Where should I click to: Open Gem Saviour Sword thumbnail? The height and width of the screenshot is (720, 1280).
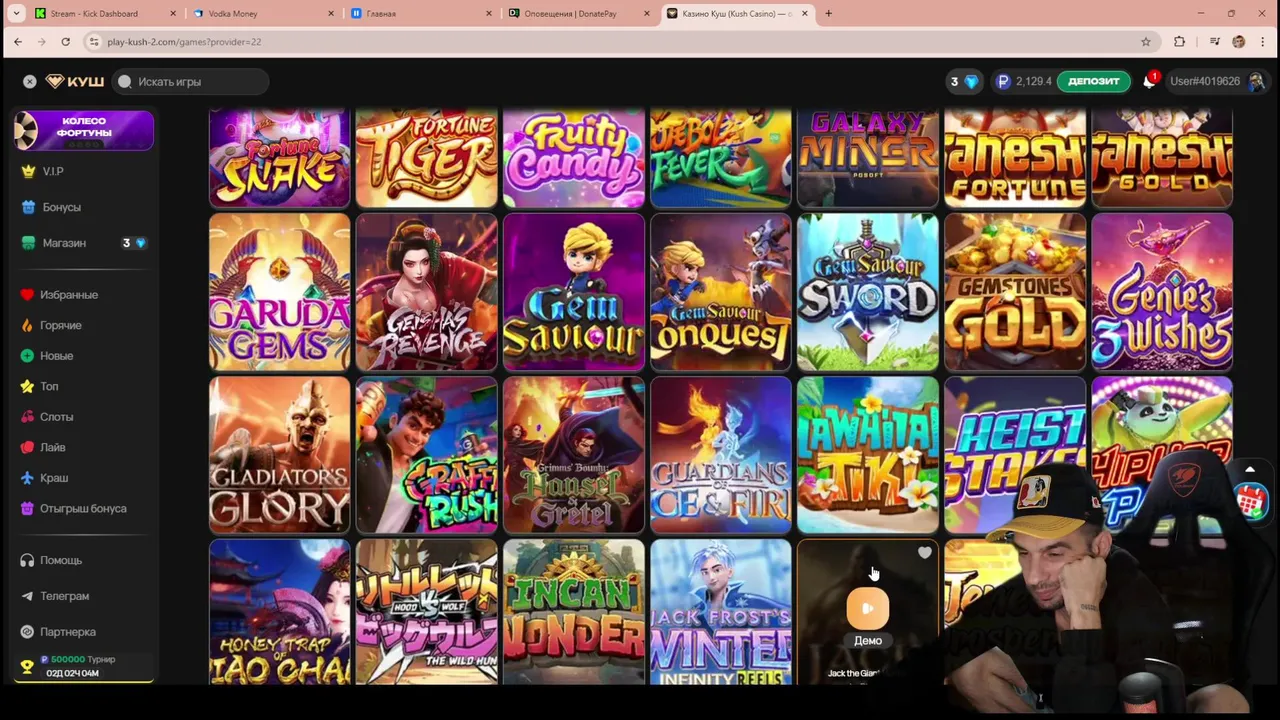(868, 292)
